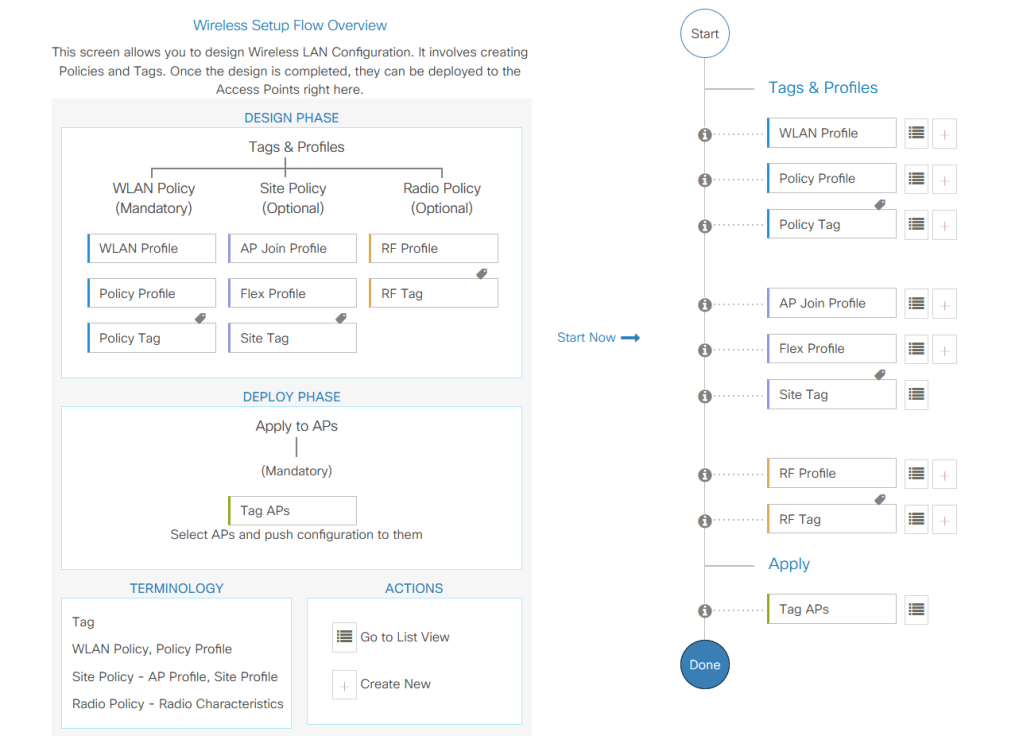Open list view for Policy Tag
1023x736 pixels.
click(x=916, y=225)
